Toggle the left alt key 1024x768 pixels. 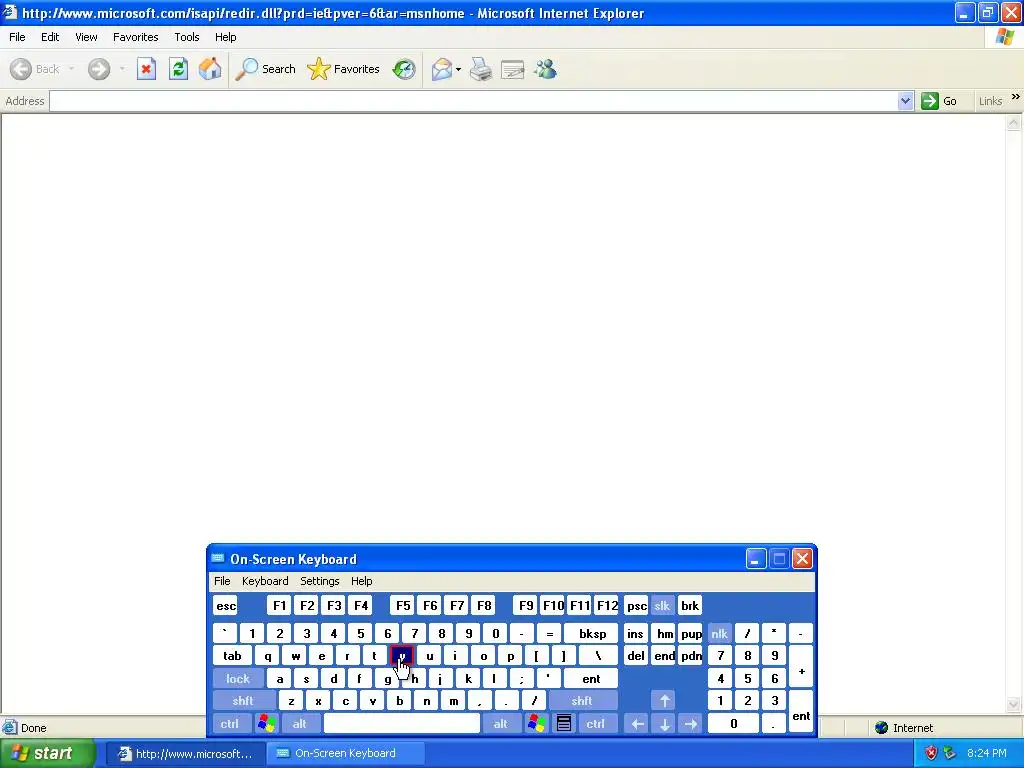point(300,724)
